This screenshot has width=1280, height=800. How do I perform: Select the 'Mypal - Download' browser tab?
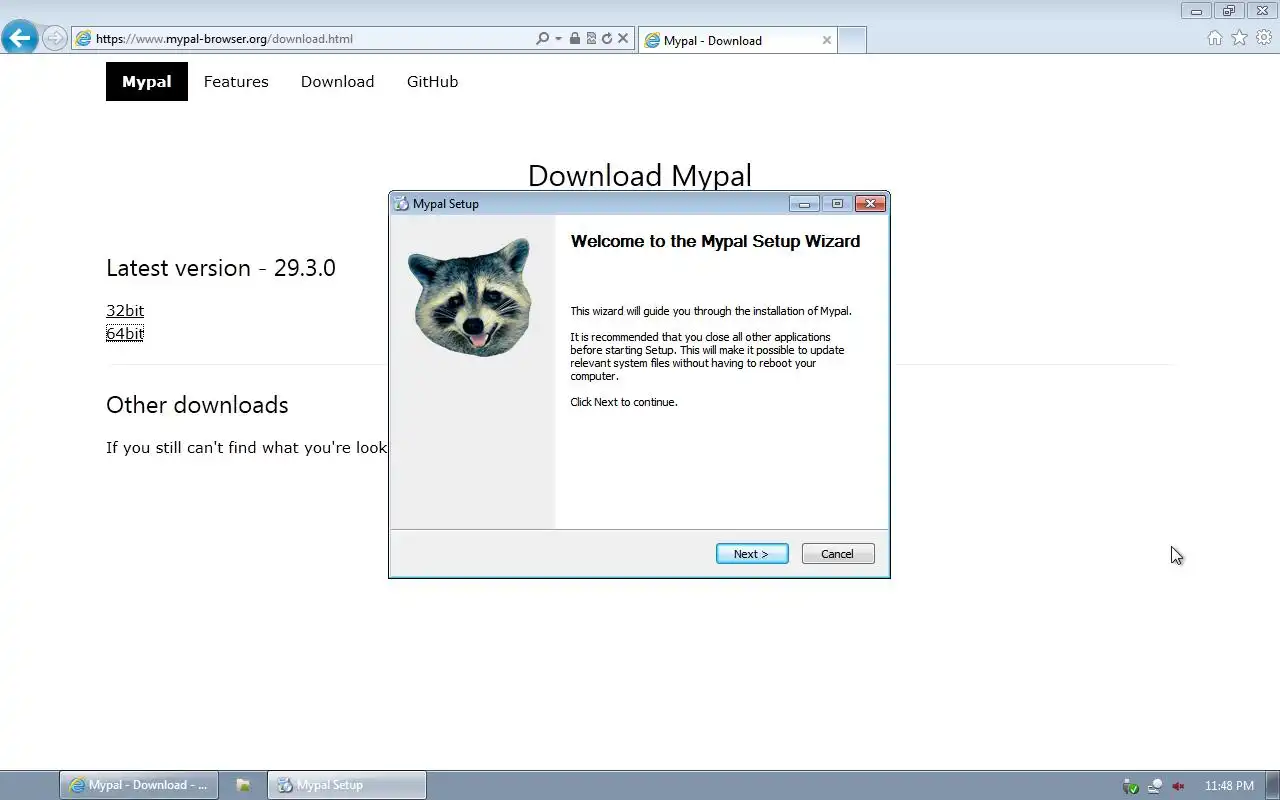tap(737, 40)
